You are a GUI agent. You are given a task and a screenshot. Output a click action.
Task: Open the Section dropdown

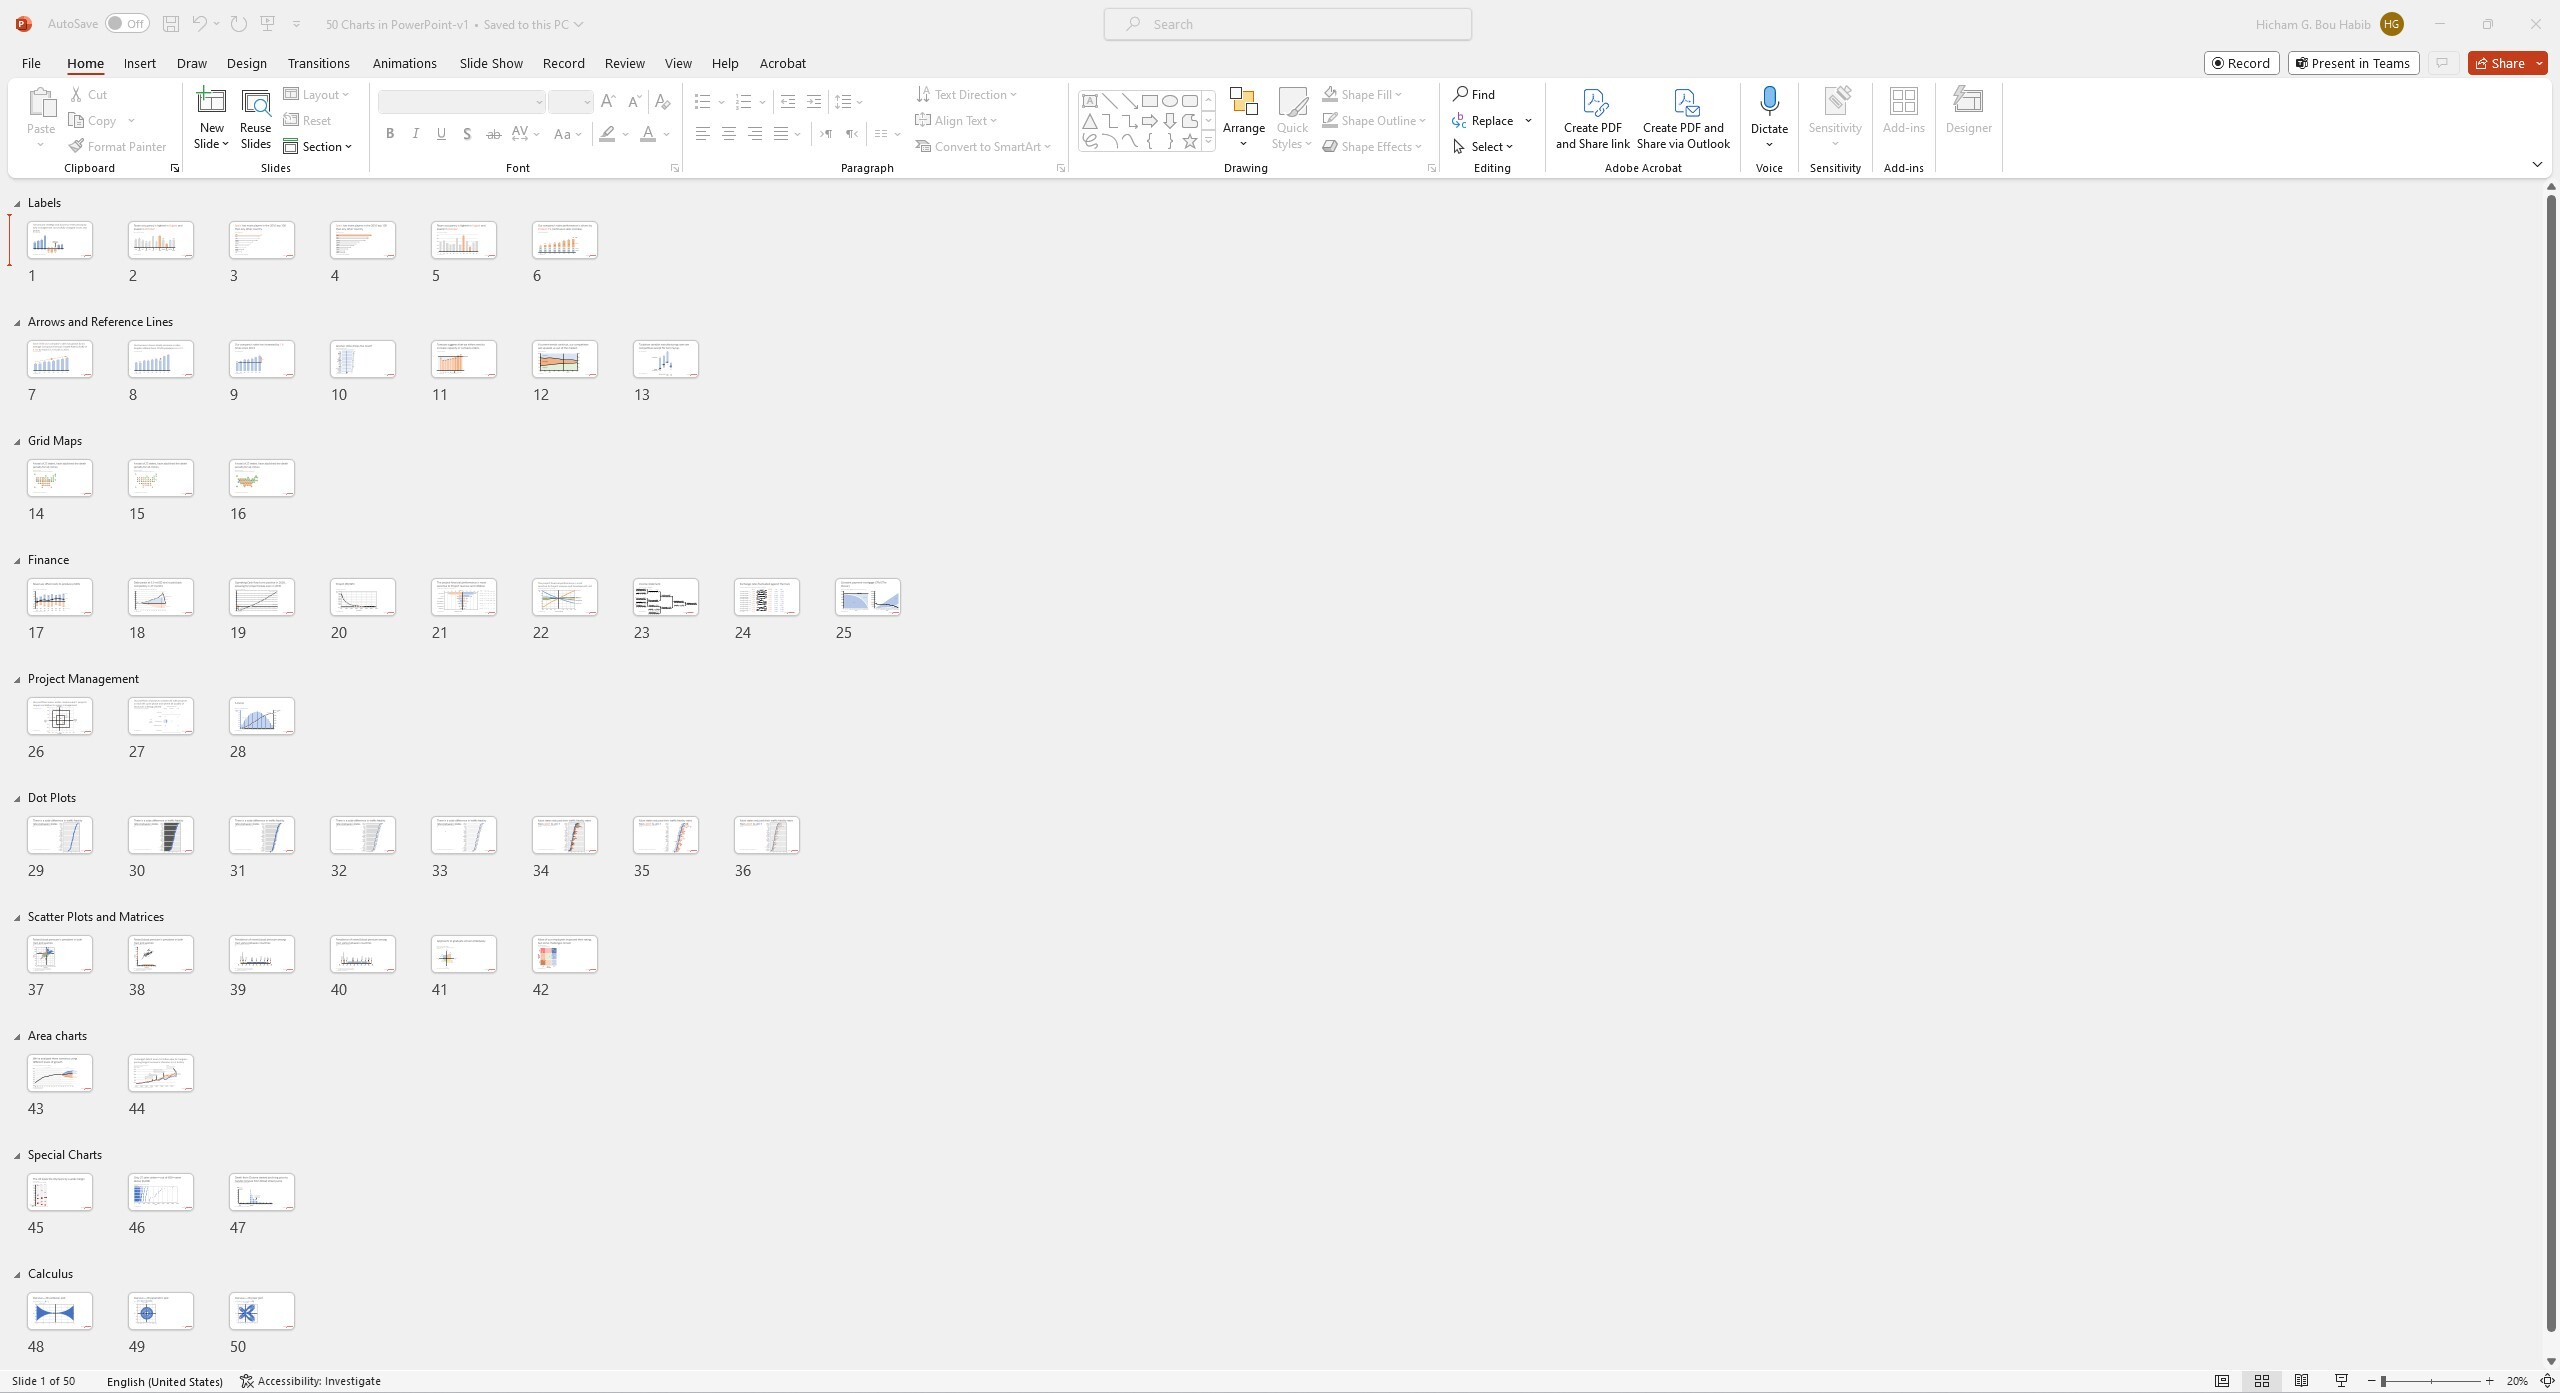coord(318,146)
